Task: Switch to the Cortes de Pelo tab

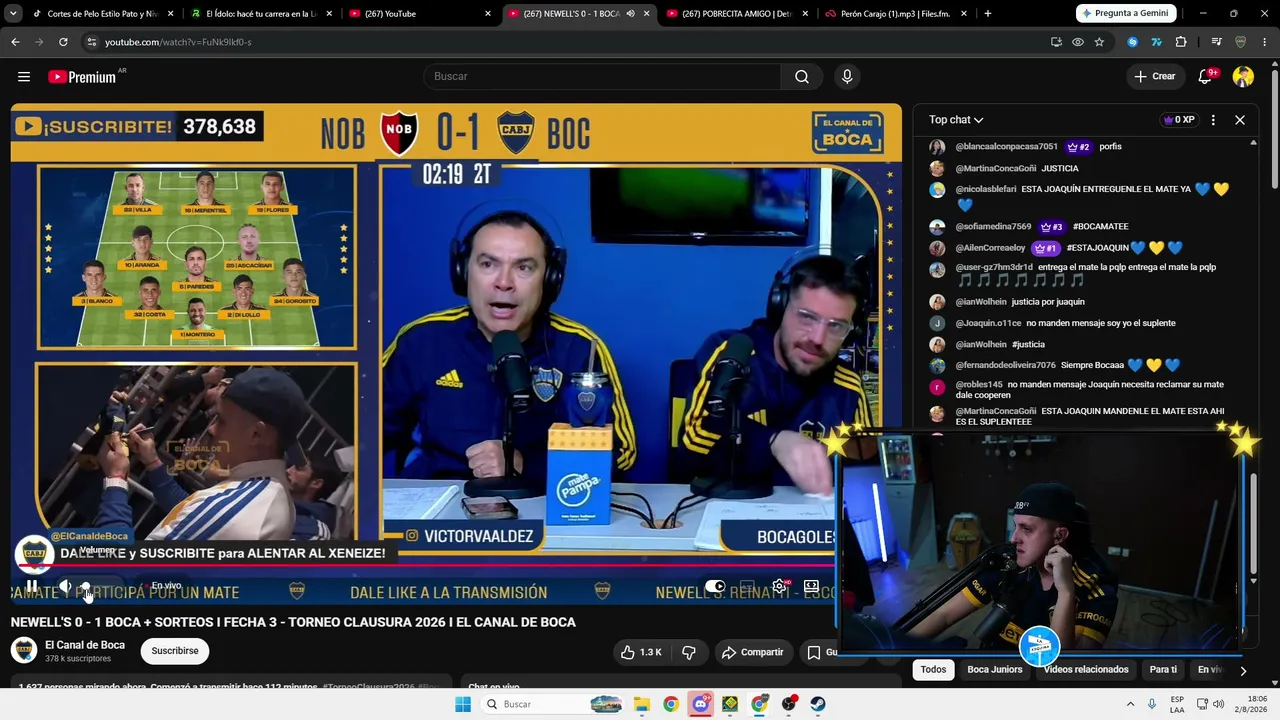Action: coord(102,14)
